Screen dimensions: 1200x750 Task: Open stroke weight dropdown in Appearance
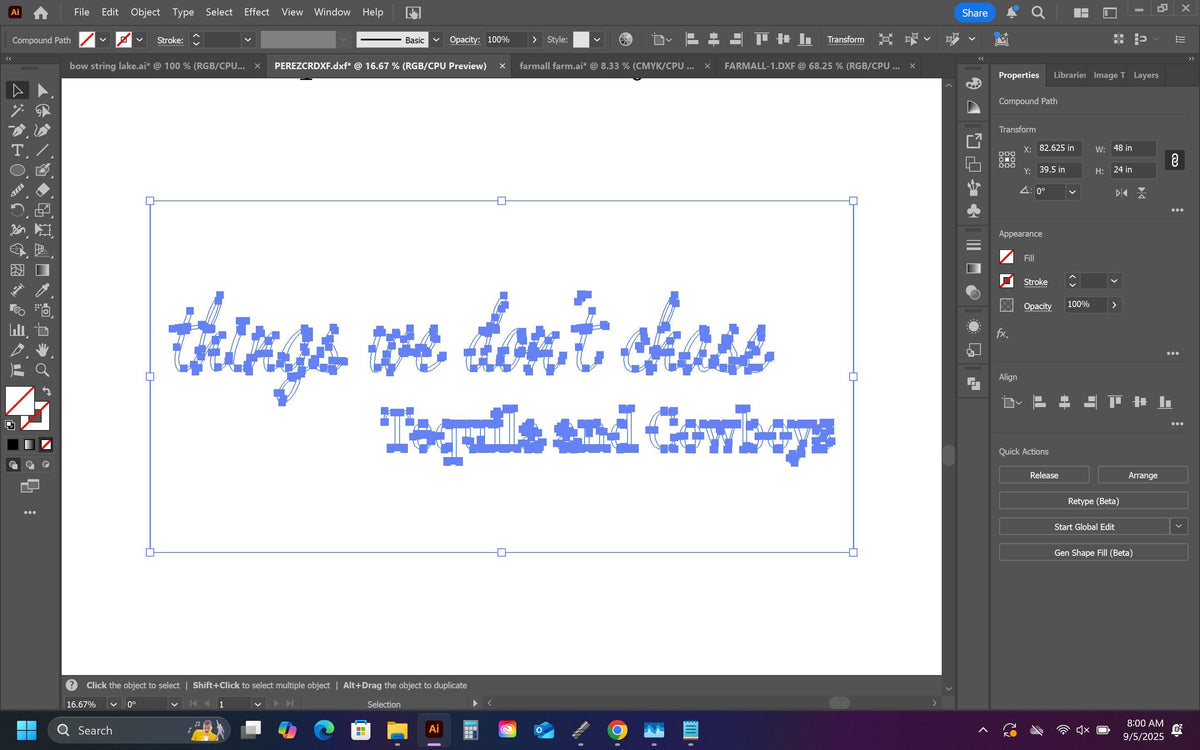tap(1114, 281)
